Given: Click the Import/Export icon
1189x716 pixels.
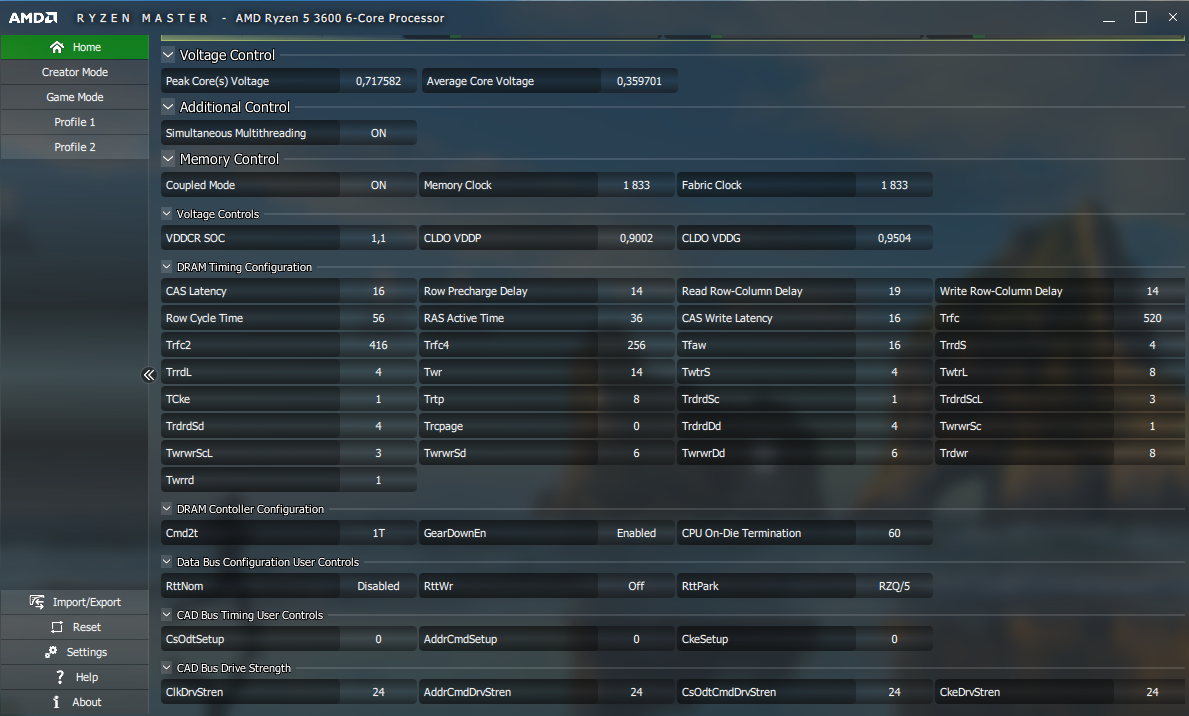Looking at the screenshot, I should [x=36, y=601].
